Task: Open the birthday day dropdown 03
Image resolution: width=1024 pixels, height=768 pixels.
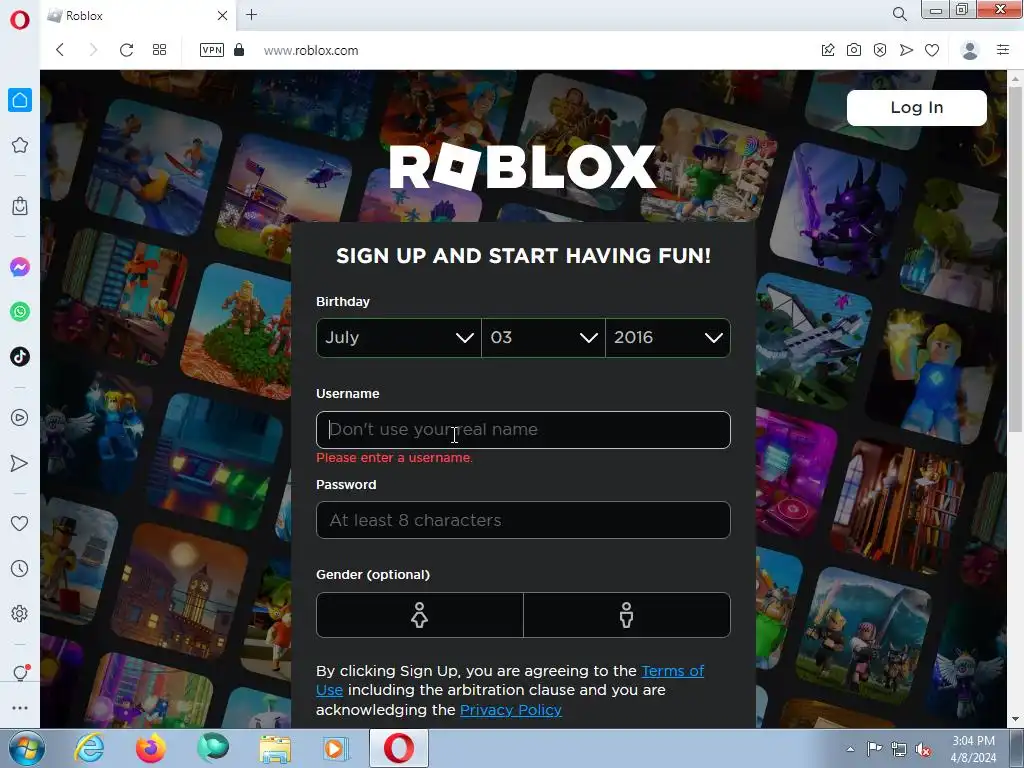Action: 543,338
